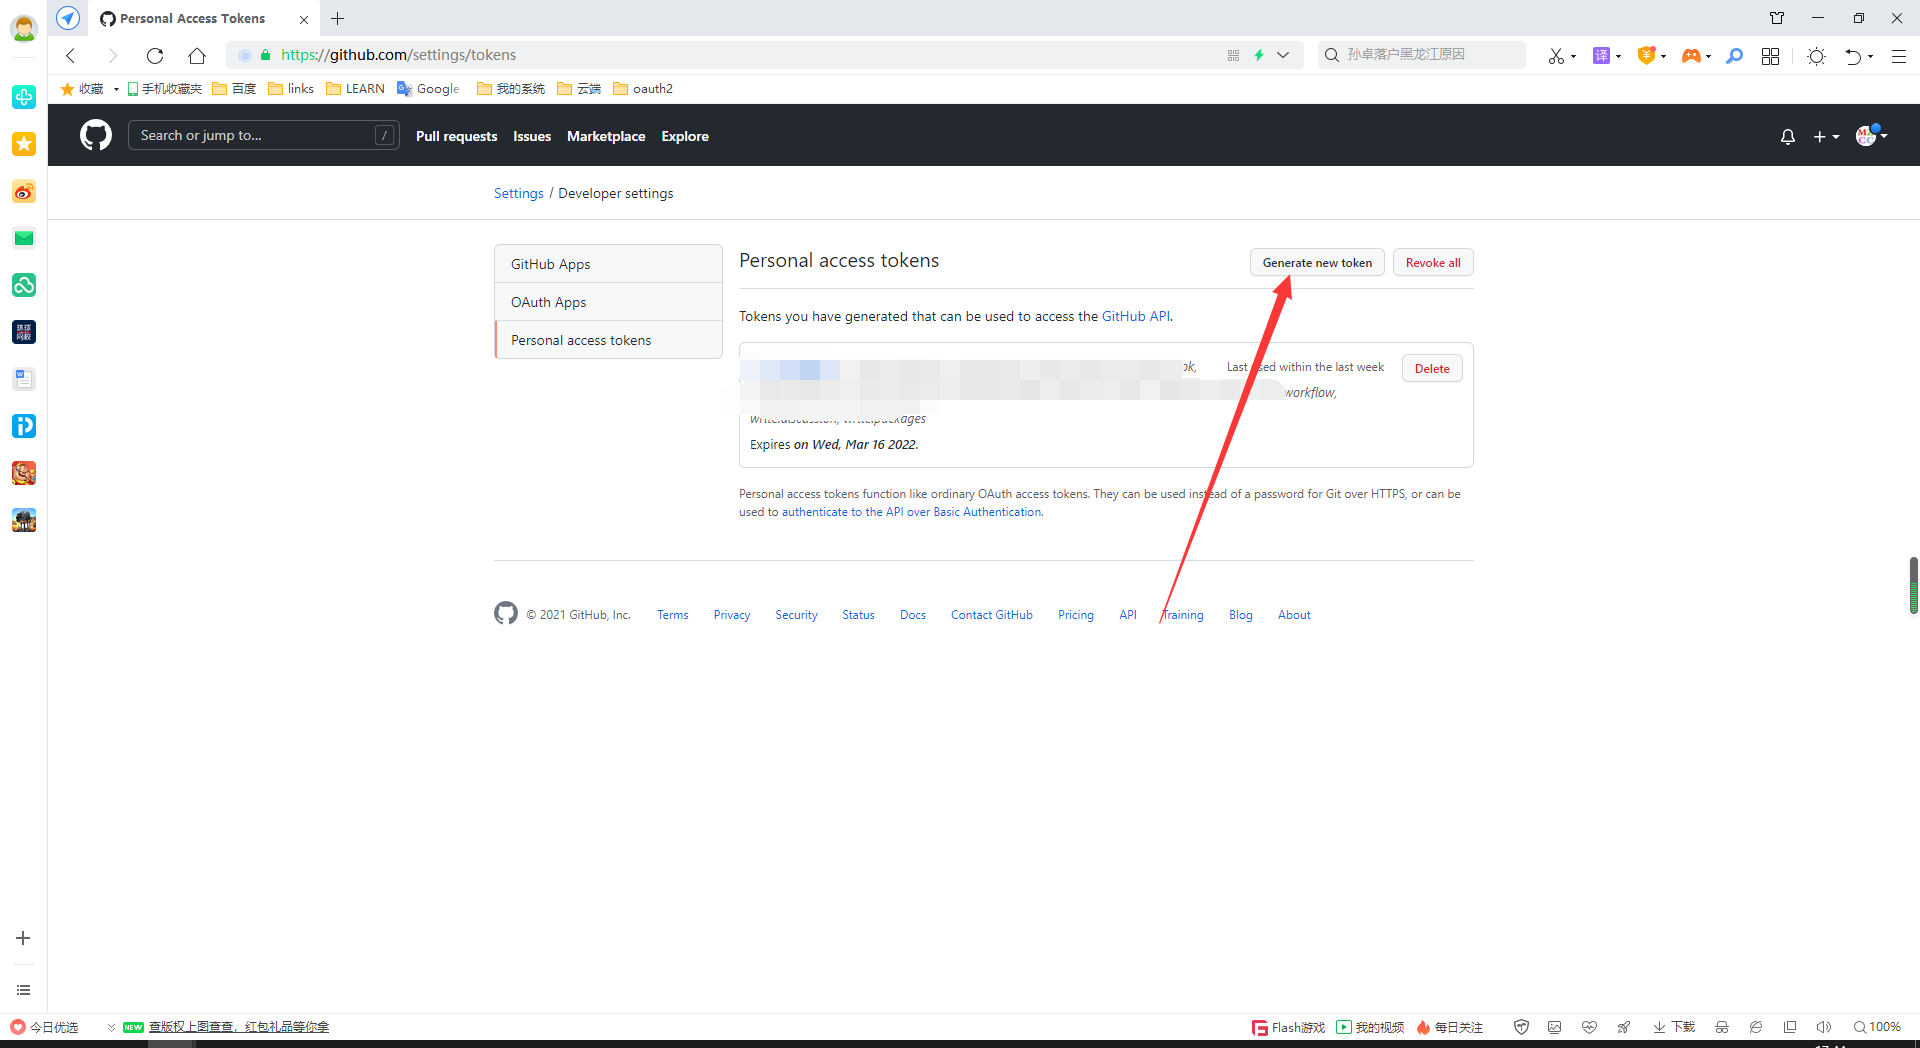Go to browser home page icon
This screenshot has width=1920, height=1048.
197,55
